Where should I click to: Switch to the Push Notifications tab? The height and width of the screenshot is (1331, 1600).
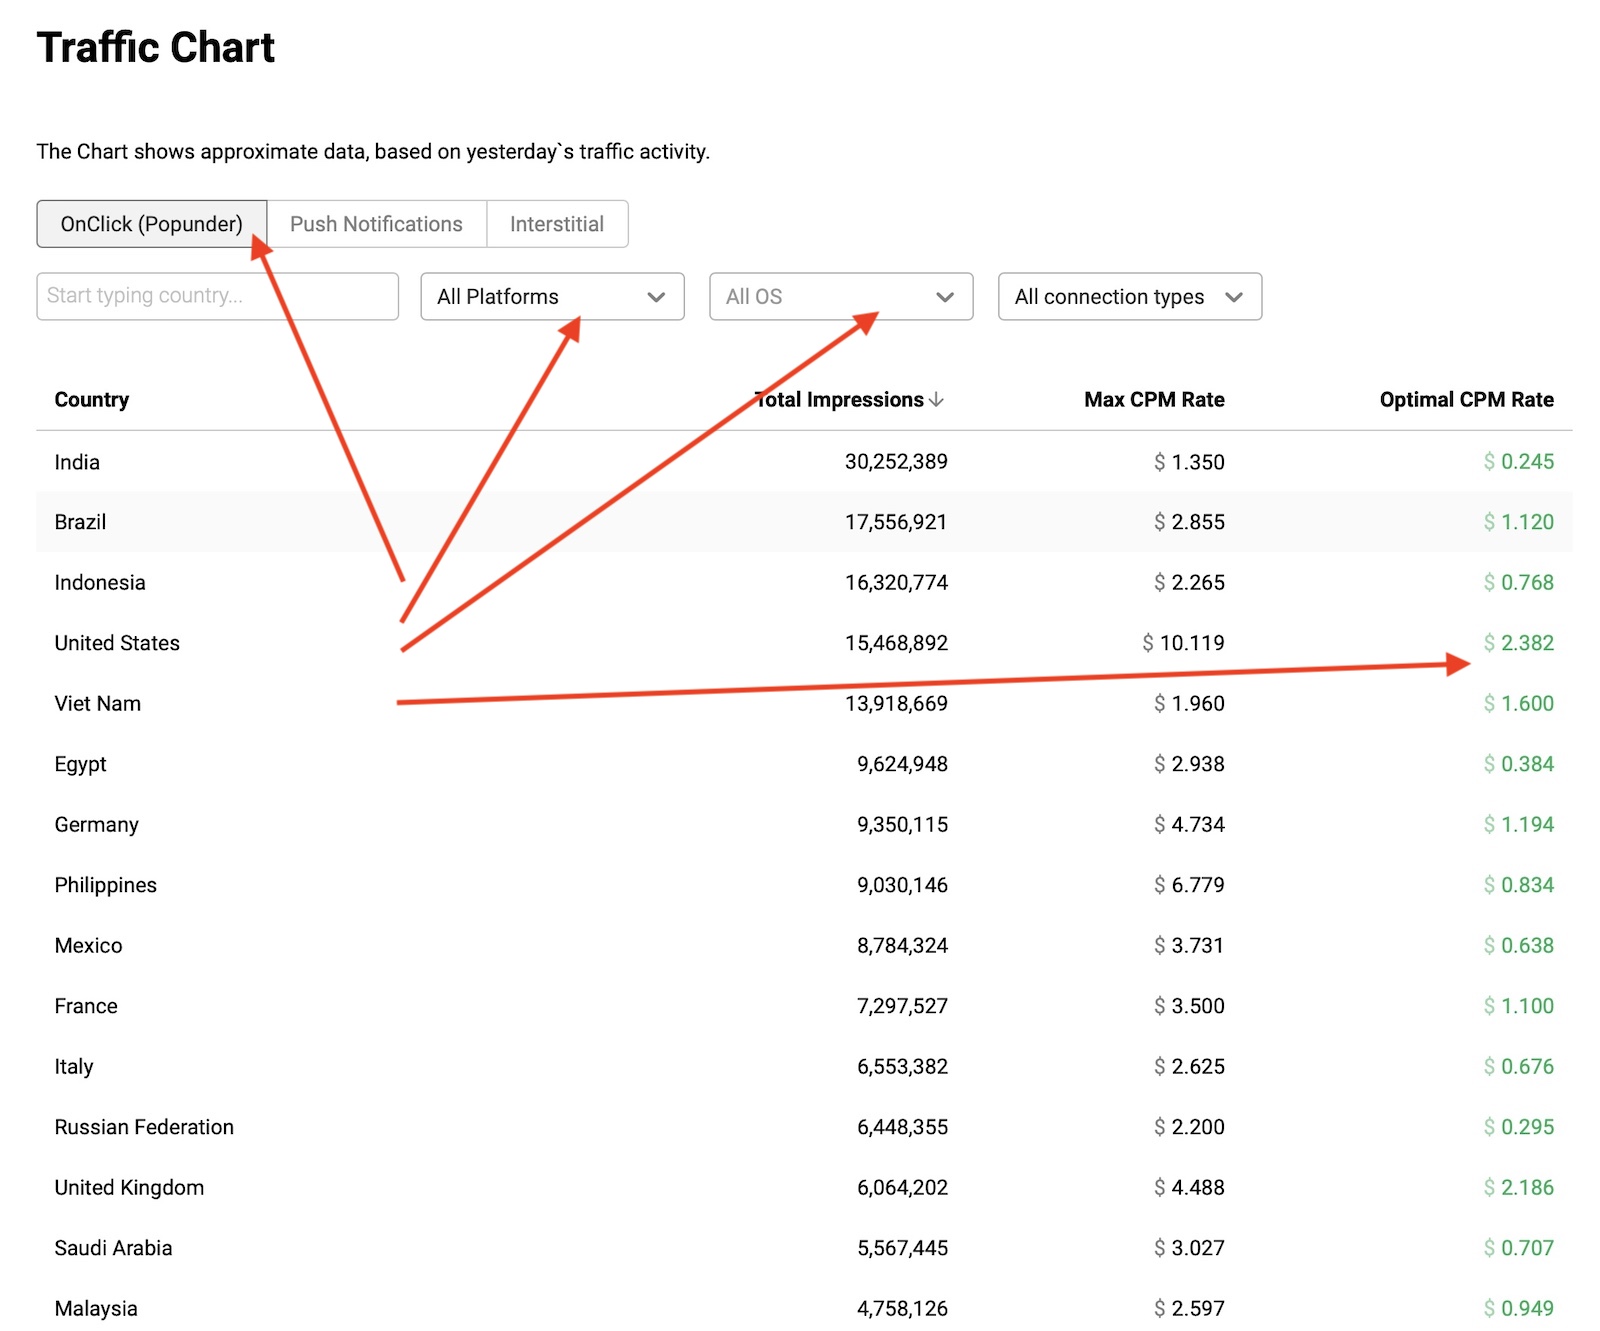pyautogui.click(x=376, y=224)
